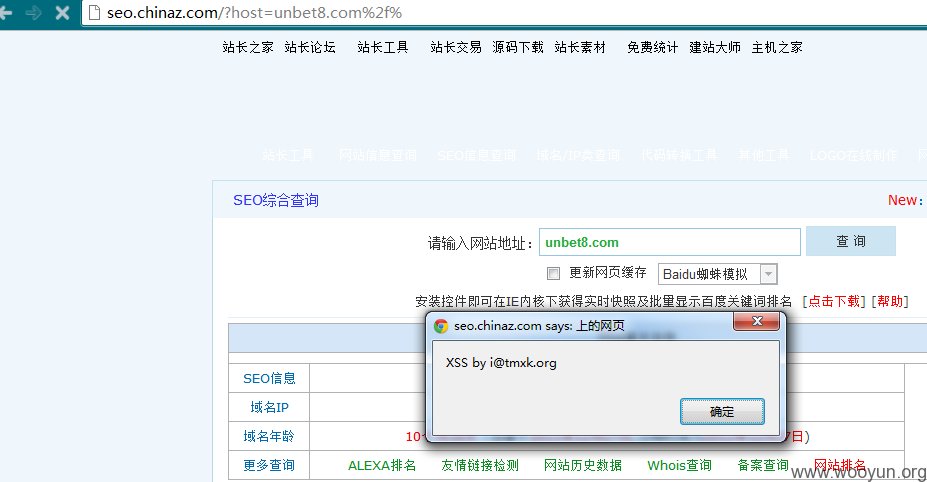Click the SEO信息 row label

point(269,379)
